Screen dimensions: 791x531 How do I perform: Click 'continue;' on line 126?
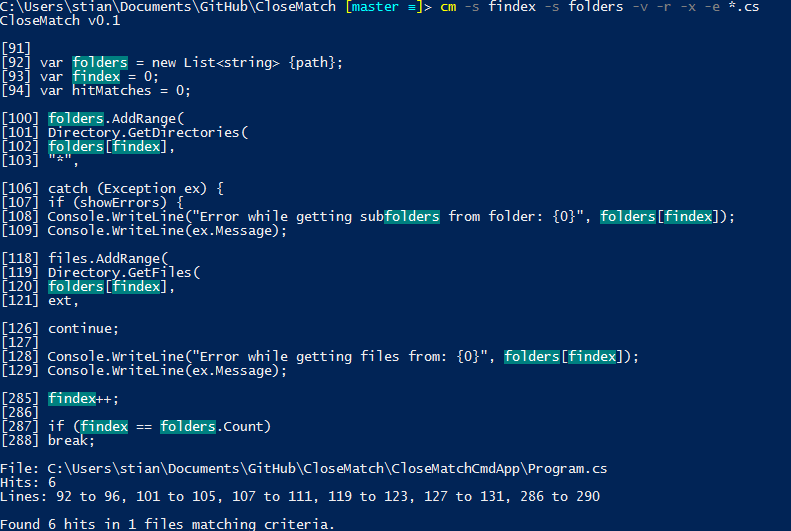click(x=84, y=329)
